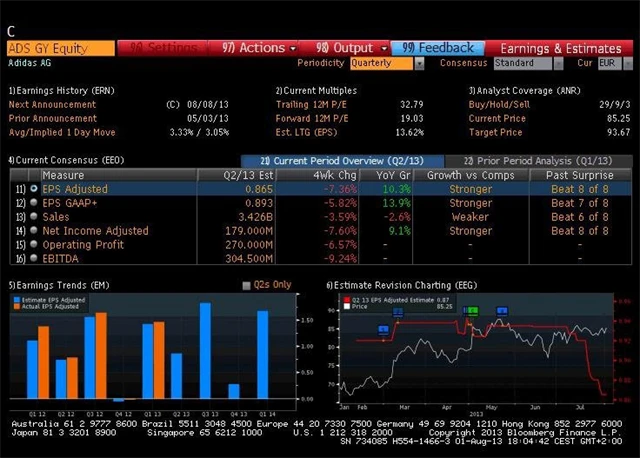Click the ADS GY Equity ticker field
640x458 pixels.
point(60,47)
